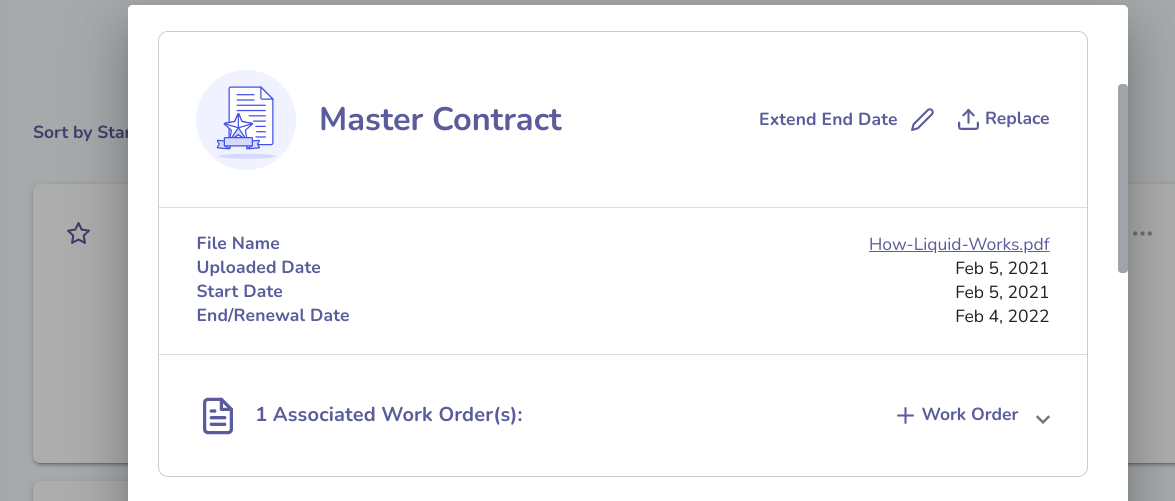Viewport: 1175px width, 501px height.
Task: Open the Sort by dropdown behind dialog
Action: (x=80, y=133)
